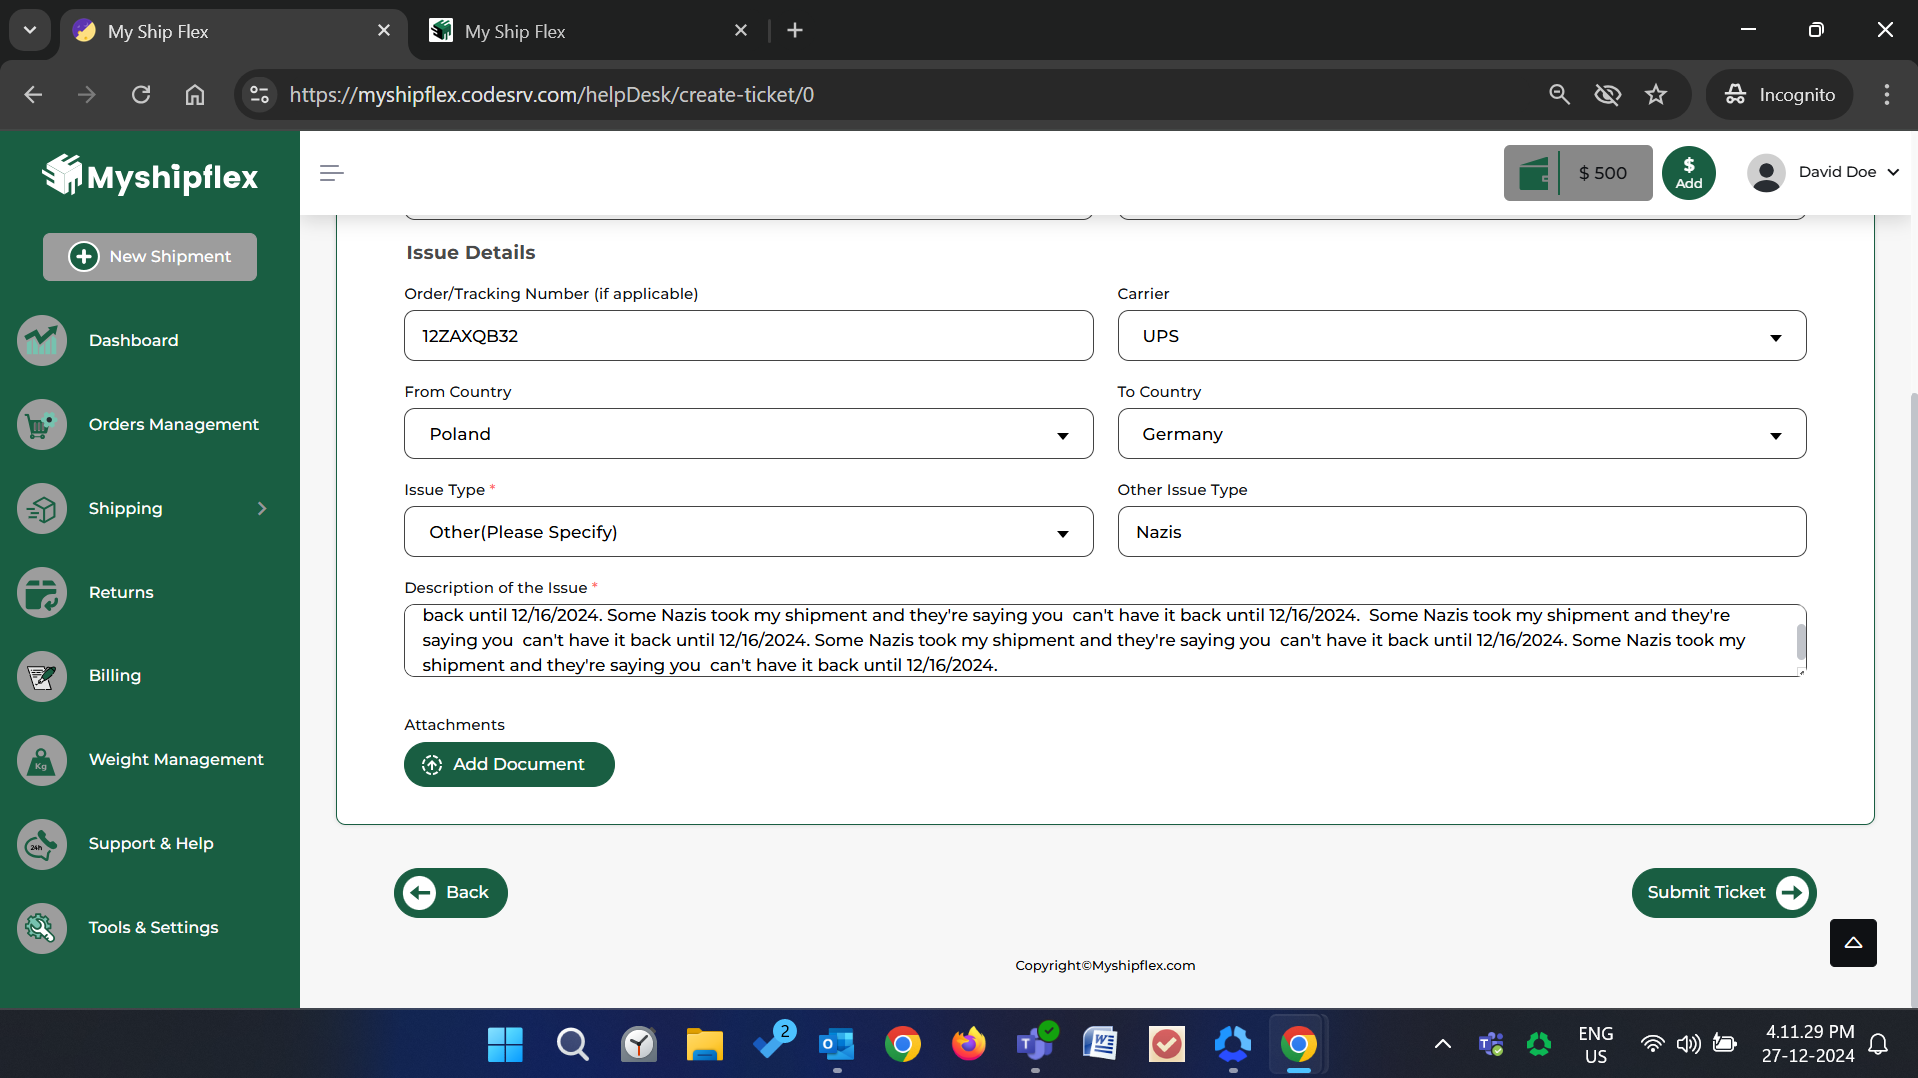
Task: Click the Submit Ticket button
Action: [1723, 892]
